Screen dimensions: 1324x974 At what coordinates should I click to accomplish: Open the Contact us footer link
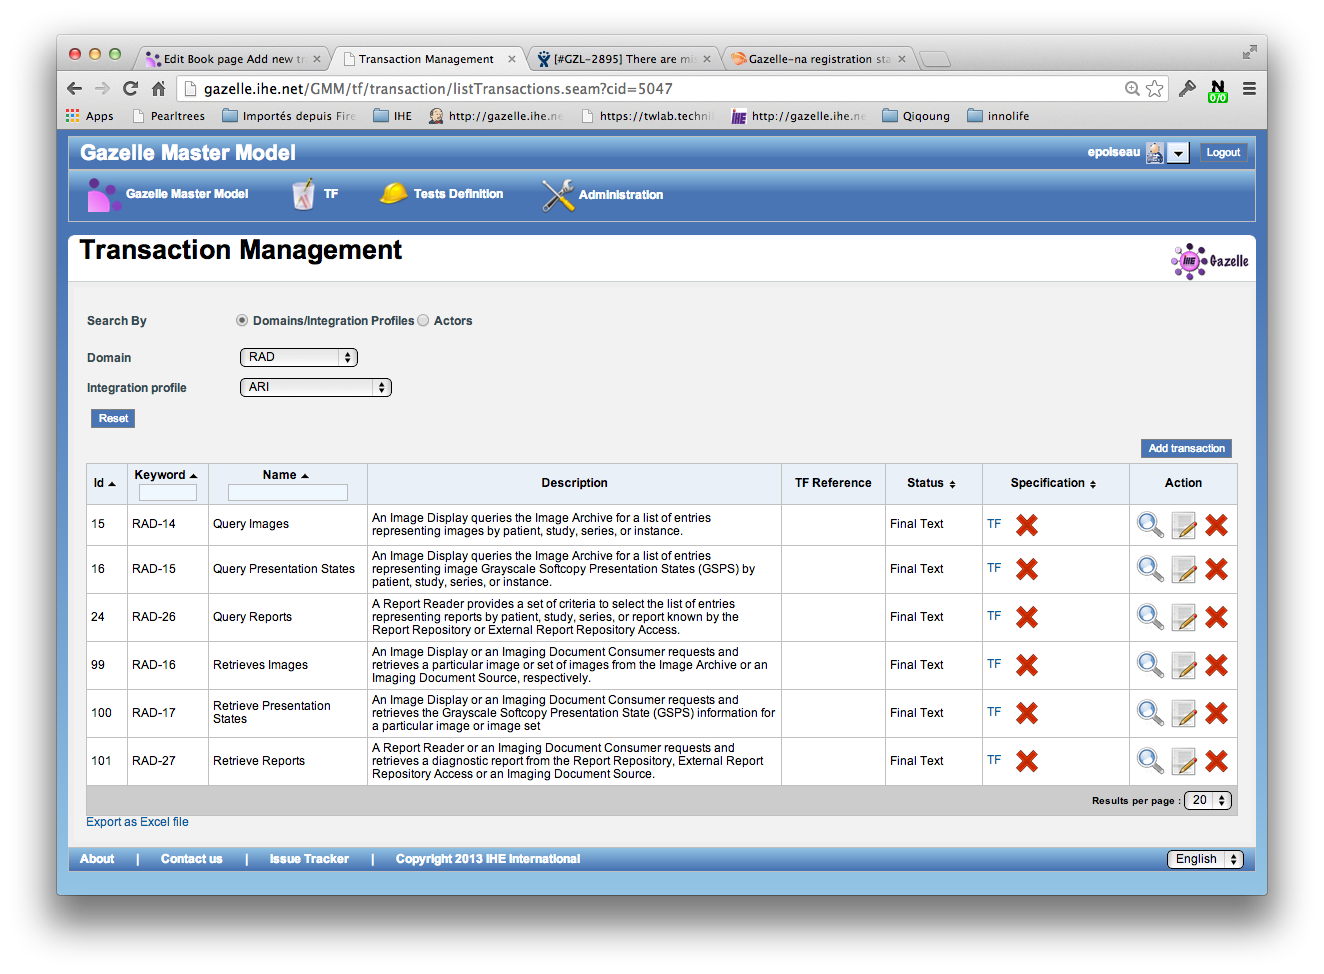pyautogui.click(x=192, y=859)
